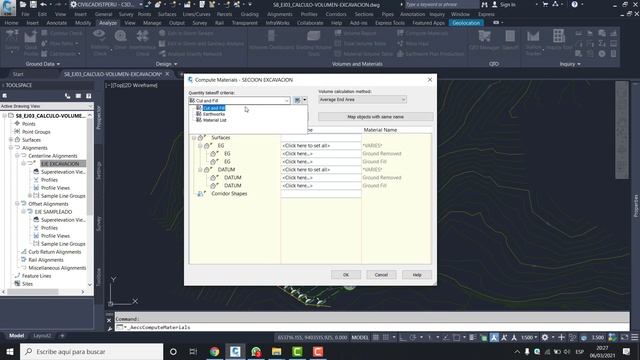Click the Undo arrow in quick access toolbar
The width and height of the screenshot is (640, 360).
pyautogui.click(x=44, y=4)
